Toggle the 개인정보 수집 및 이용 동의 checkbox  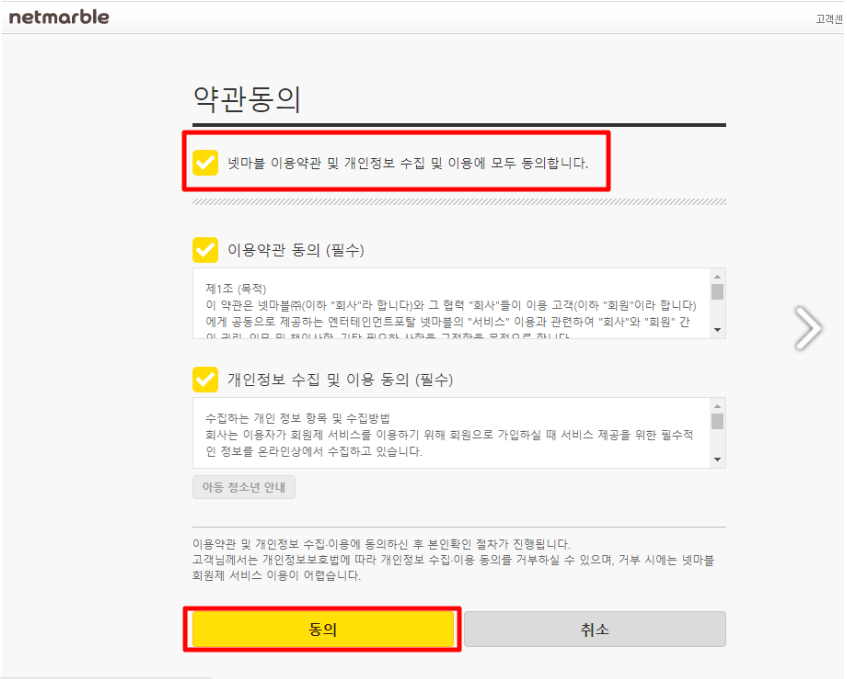pyautogui.click(x=205, y=379)
